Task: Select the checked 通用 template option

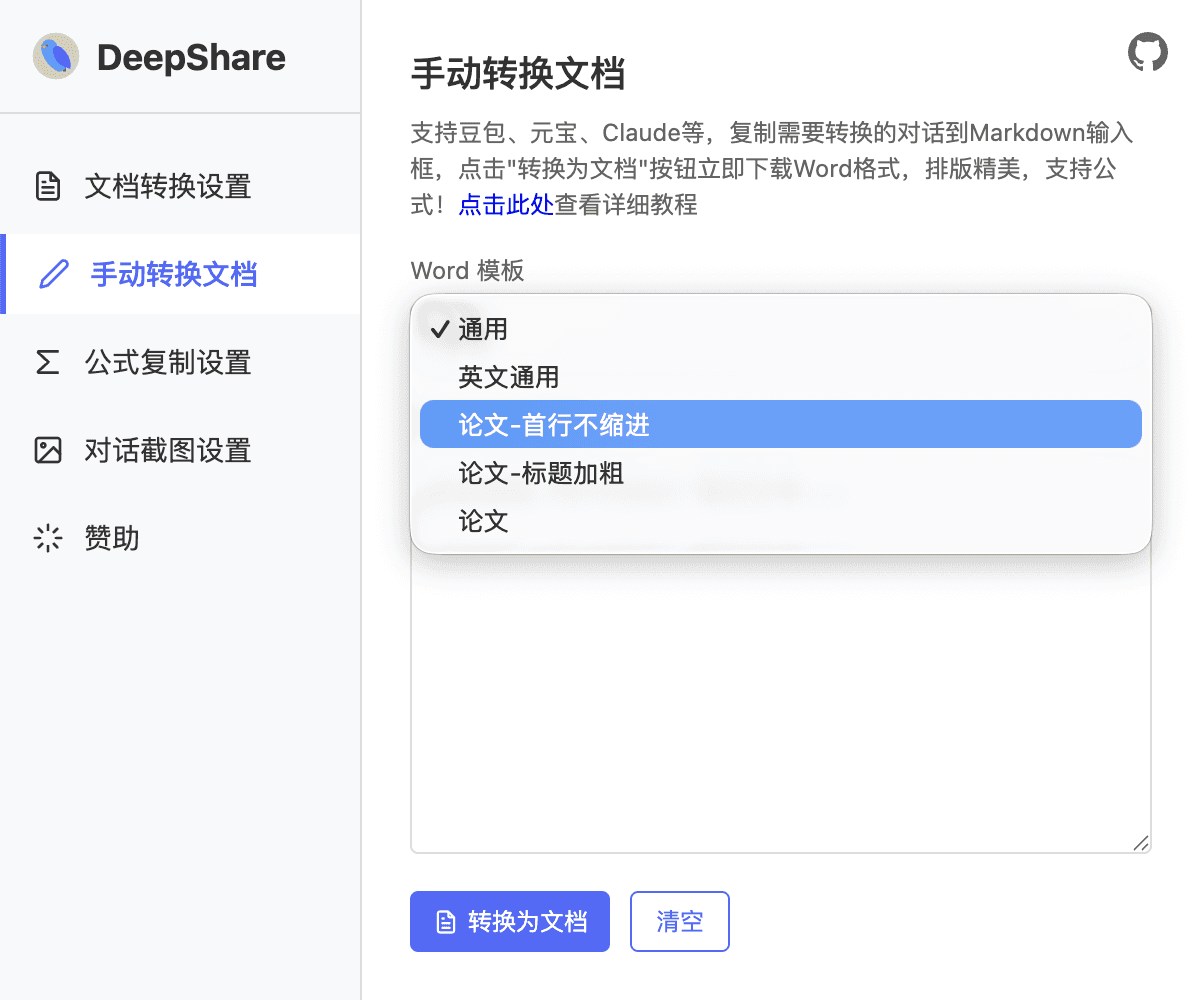Action: tap(483, 329)
